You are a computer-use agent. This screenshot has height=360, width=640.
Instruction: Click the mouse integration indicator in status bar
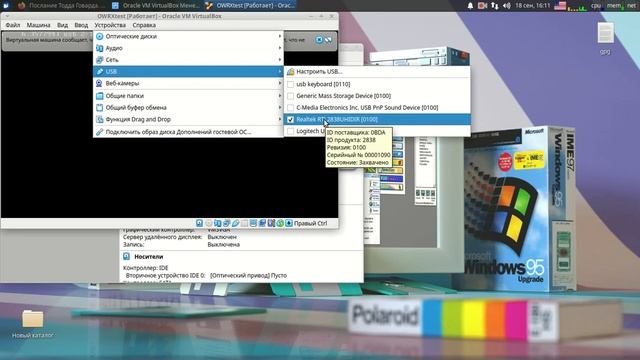280,223
